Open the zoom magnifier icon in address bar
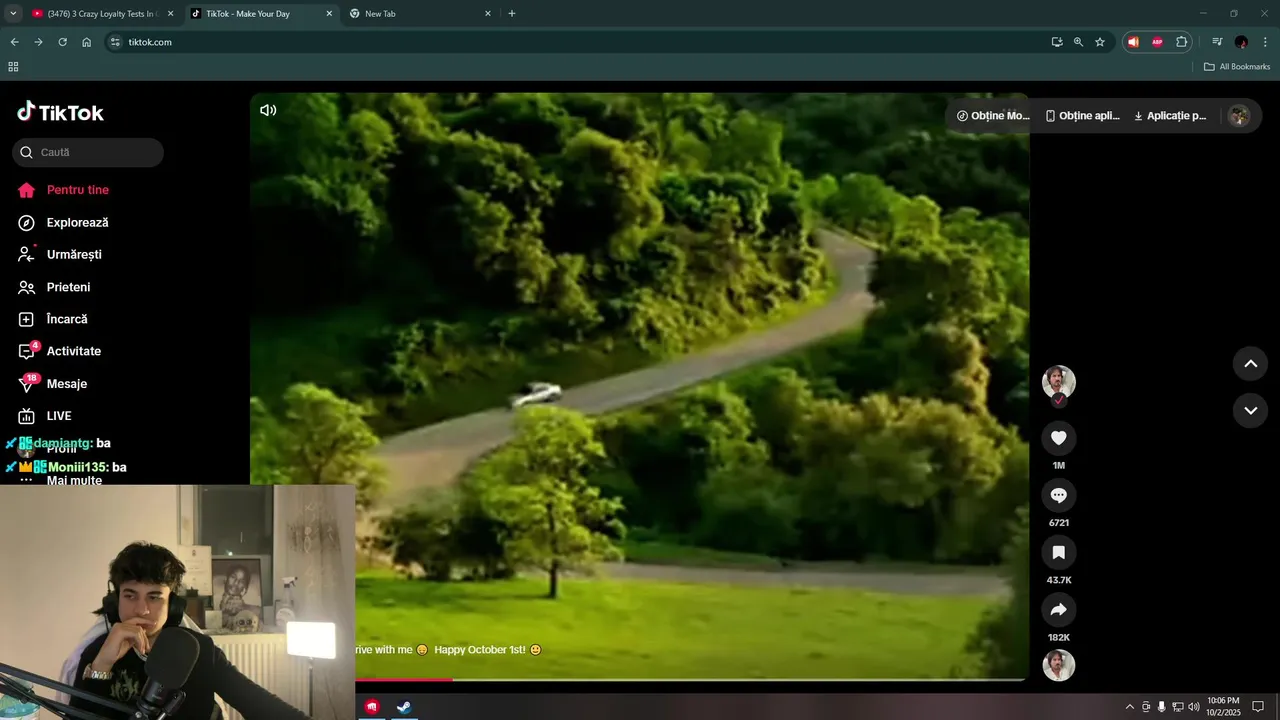 (x=1078, y=42)
